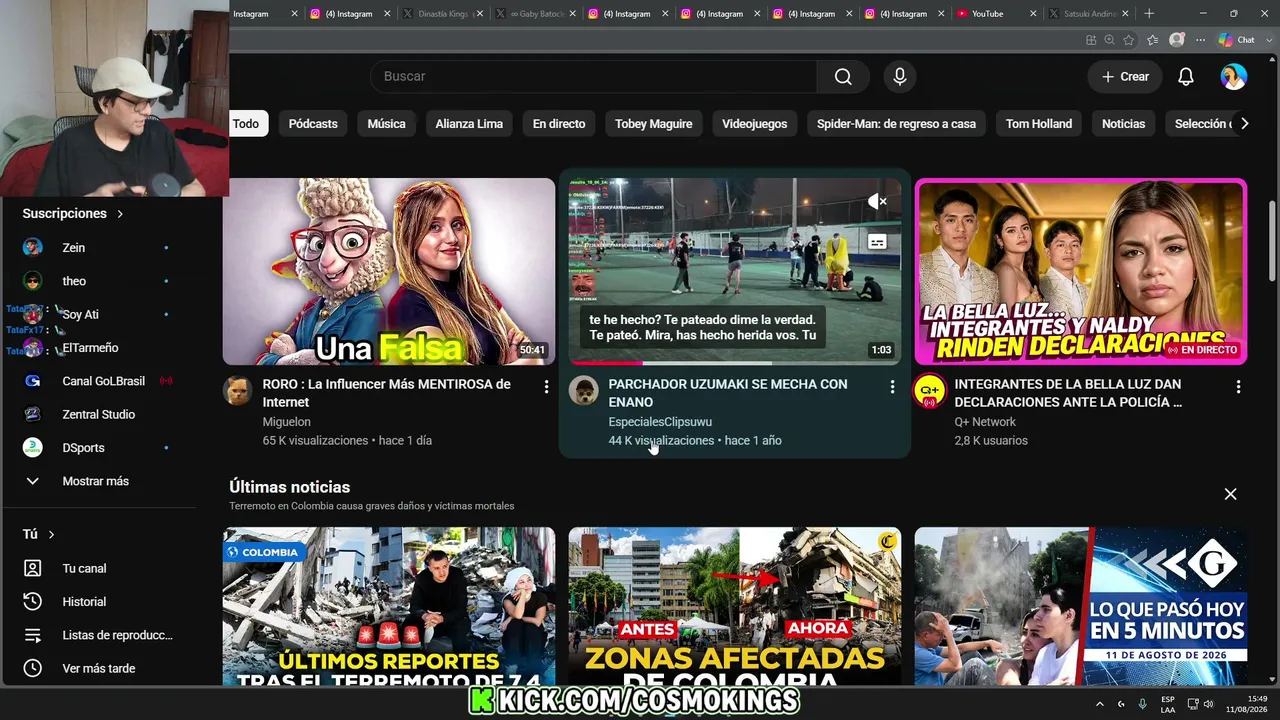Open the browser favorites list icon
1280x720 pixels.
[x=1153, y=40]
